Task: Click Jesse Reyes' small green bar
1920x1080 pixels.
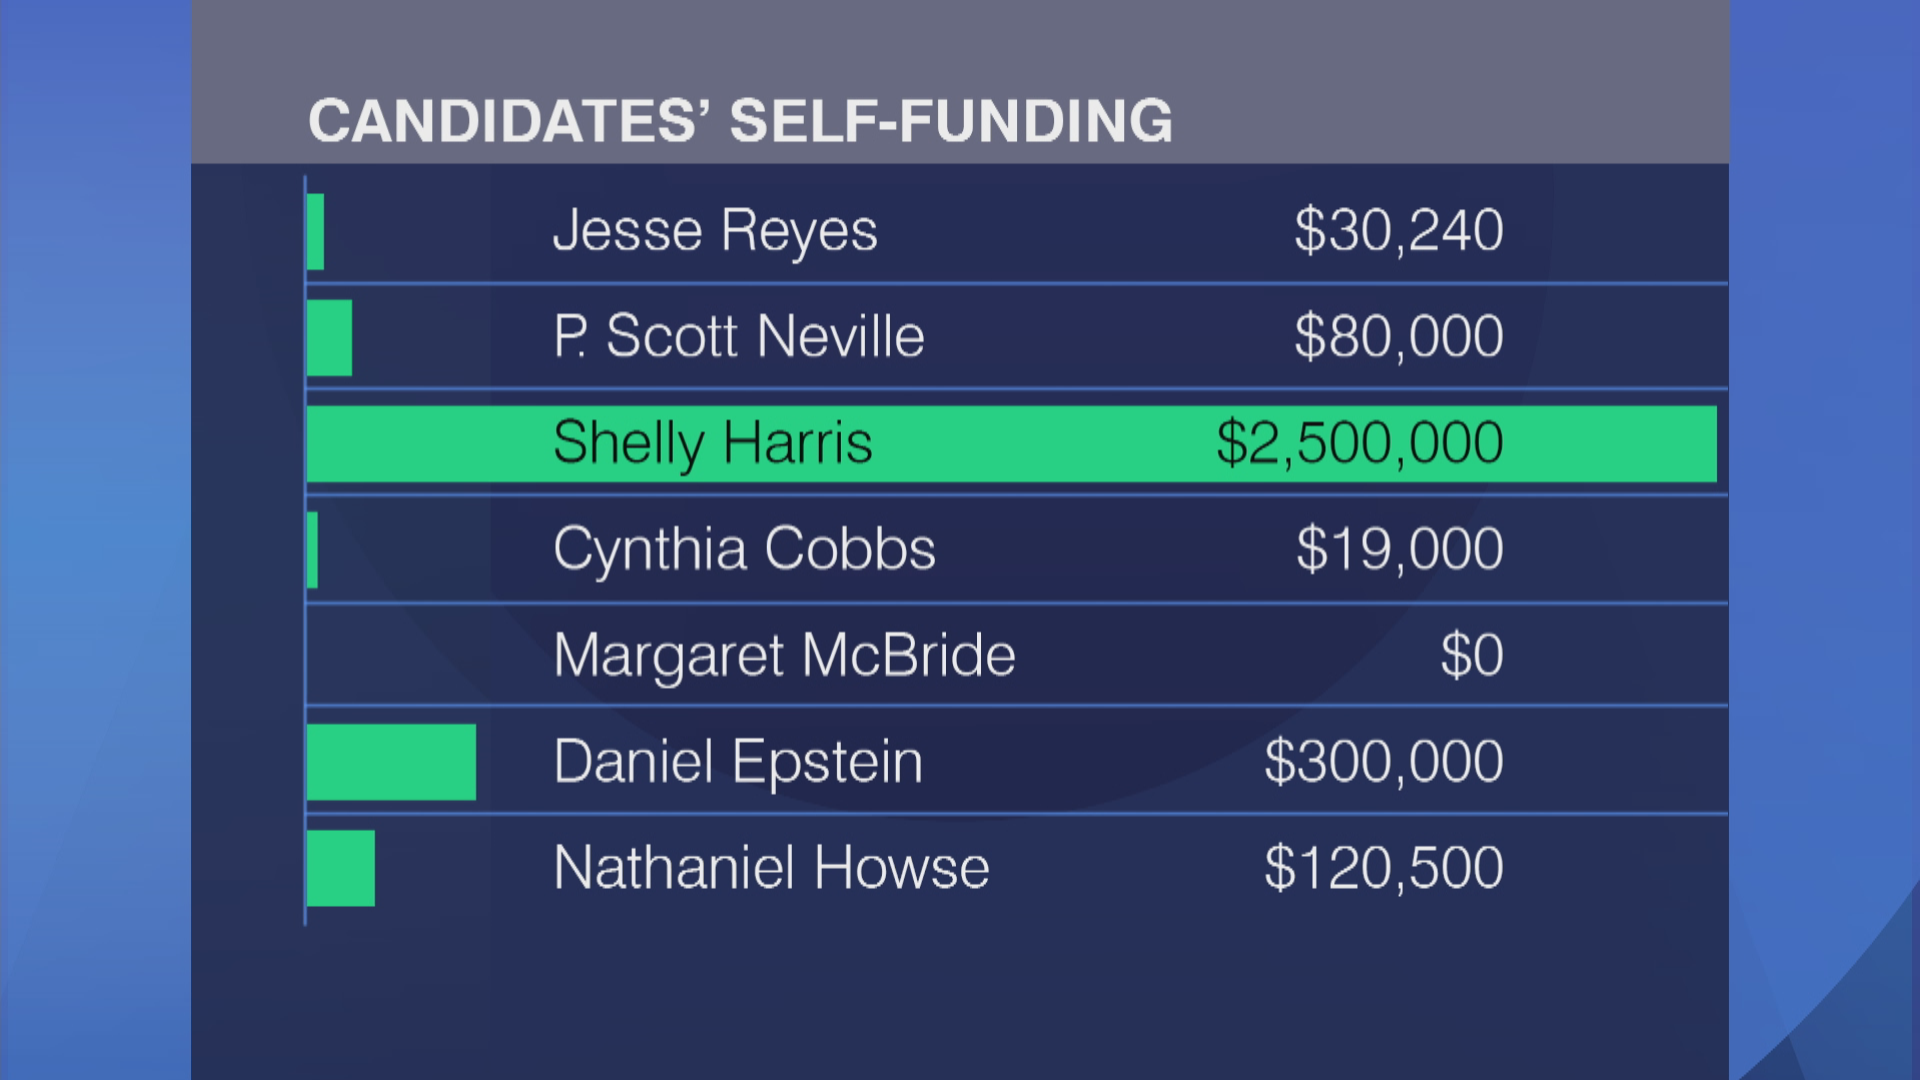Action: click(x=315, y=232)
